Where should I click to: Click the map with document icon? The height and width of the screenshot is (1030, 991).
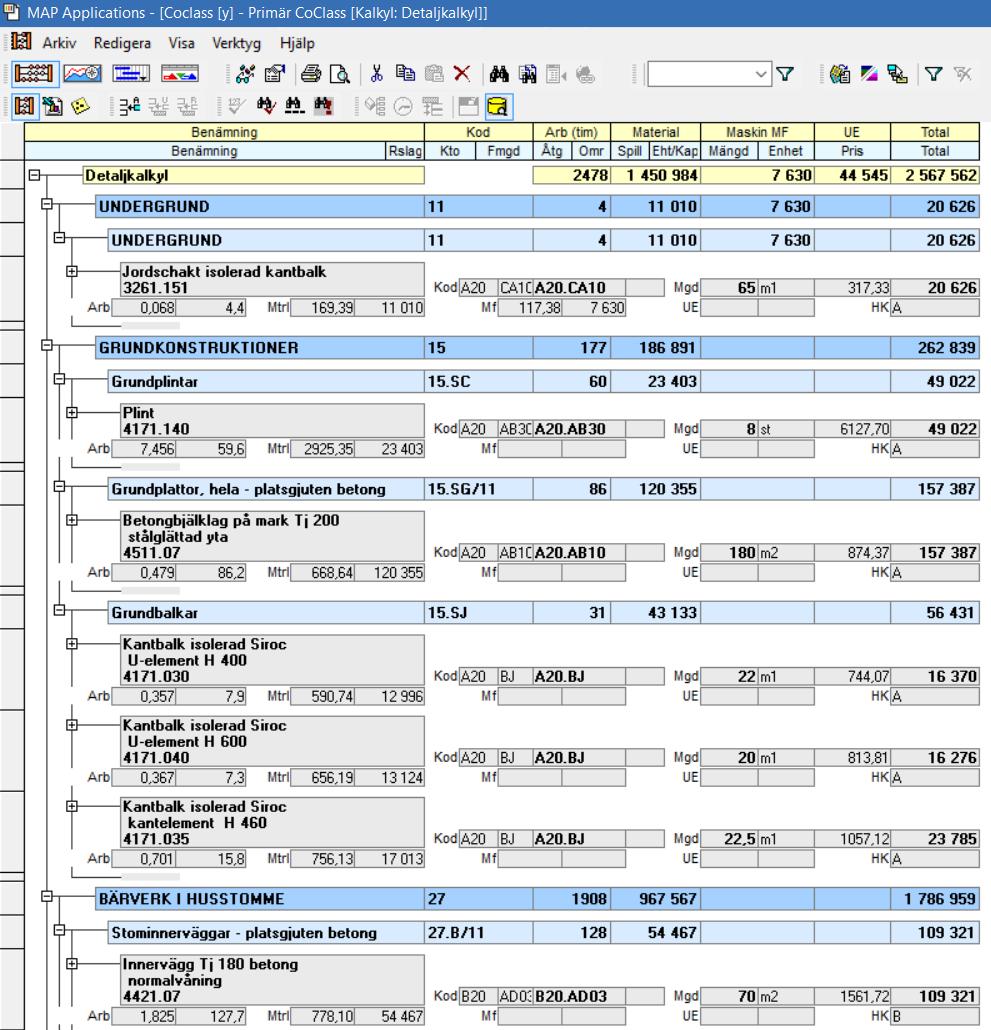(839, 74)
